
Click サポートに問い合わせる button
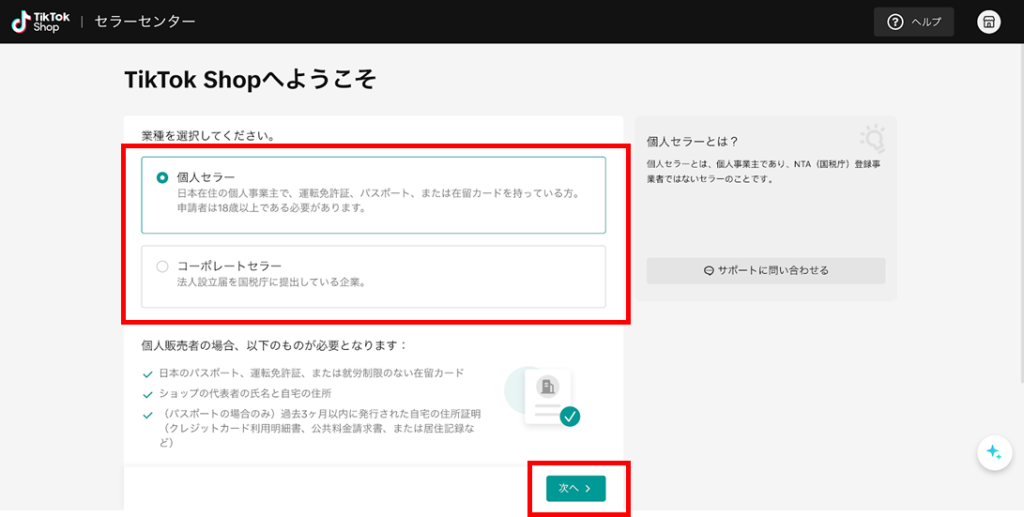point(765,271)
